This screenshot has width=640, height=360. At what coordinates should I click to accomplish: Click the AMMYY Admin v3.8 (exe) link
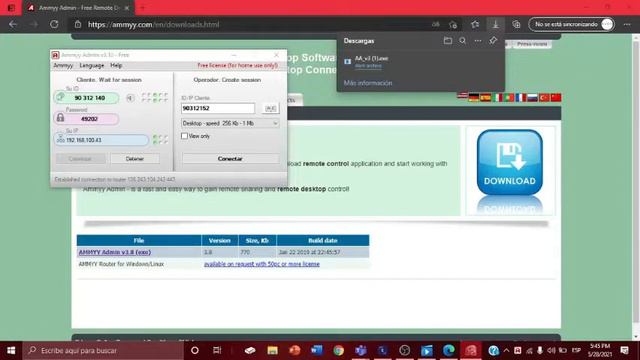click(x=115, y=252)
